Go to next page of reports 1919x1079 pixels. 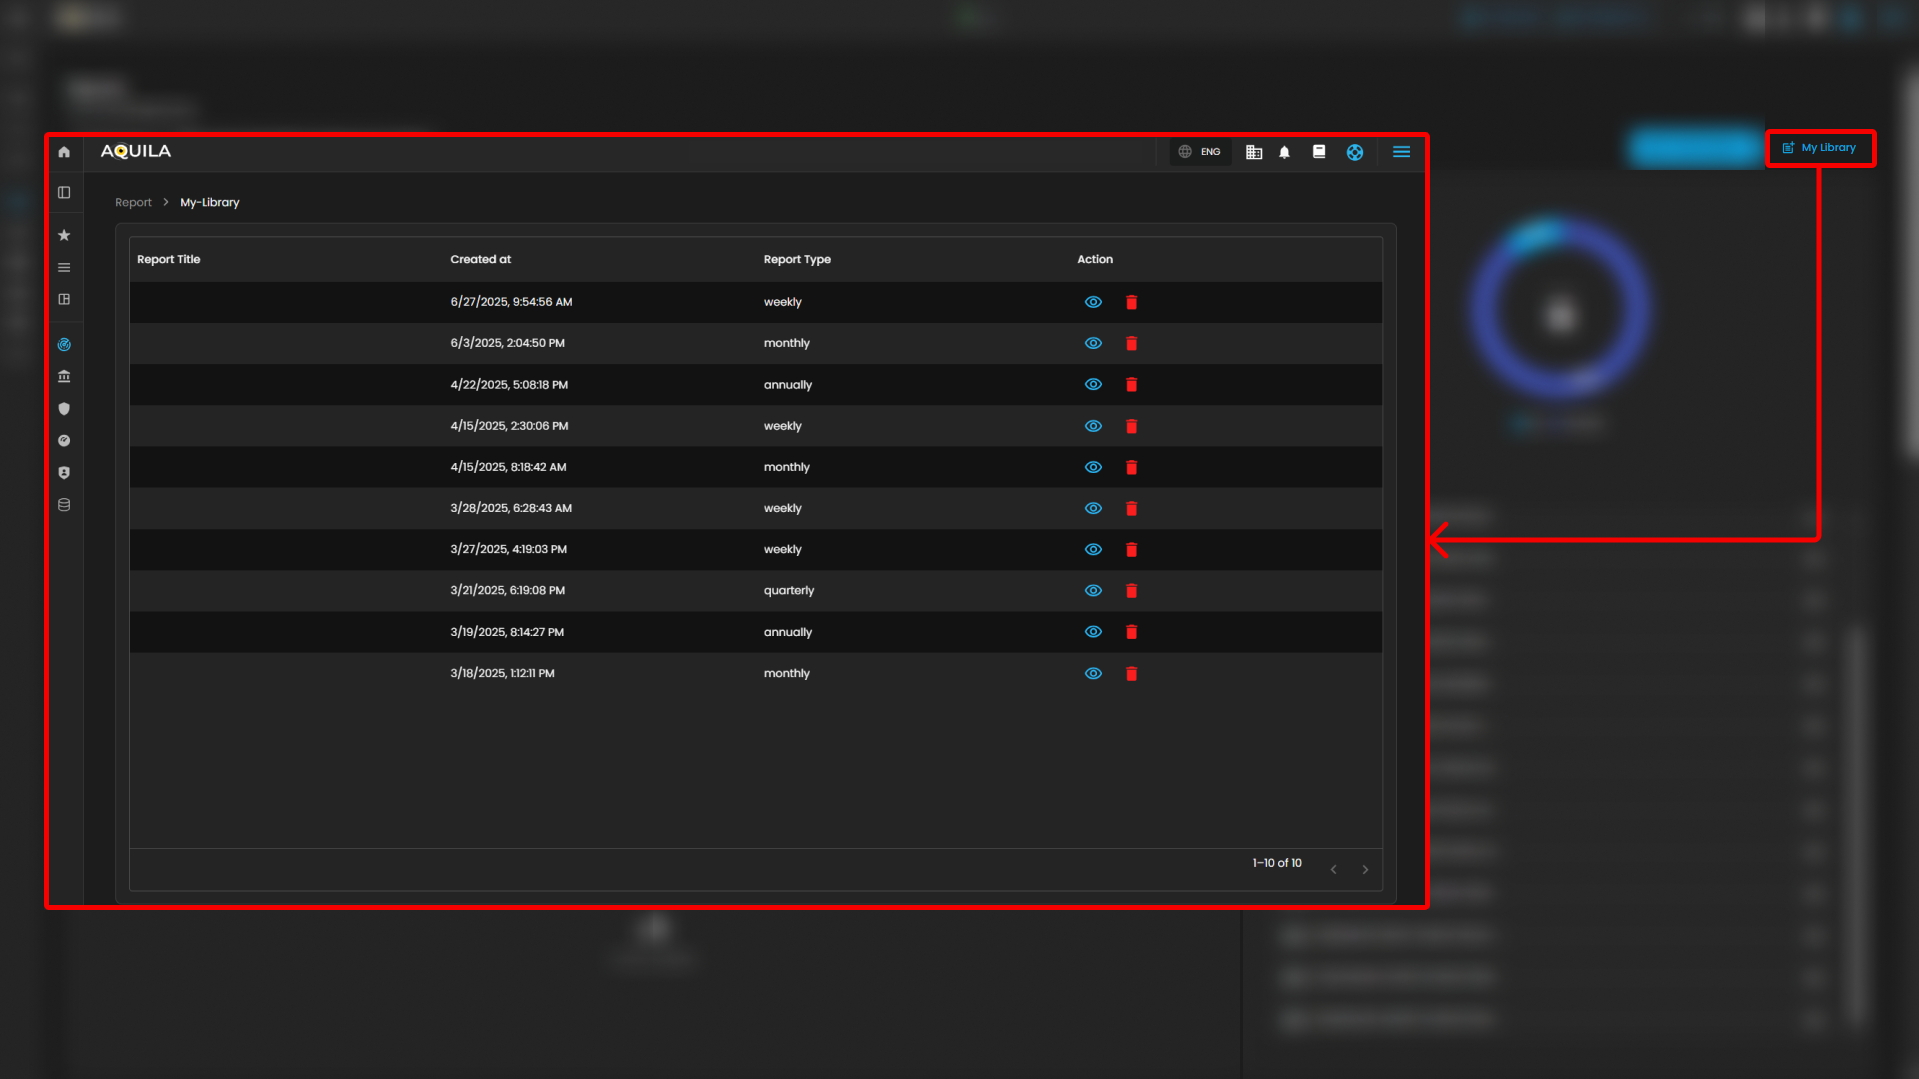pos(1365,870)
